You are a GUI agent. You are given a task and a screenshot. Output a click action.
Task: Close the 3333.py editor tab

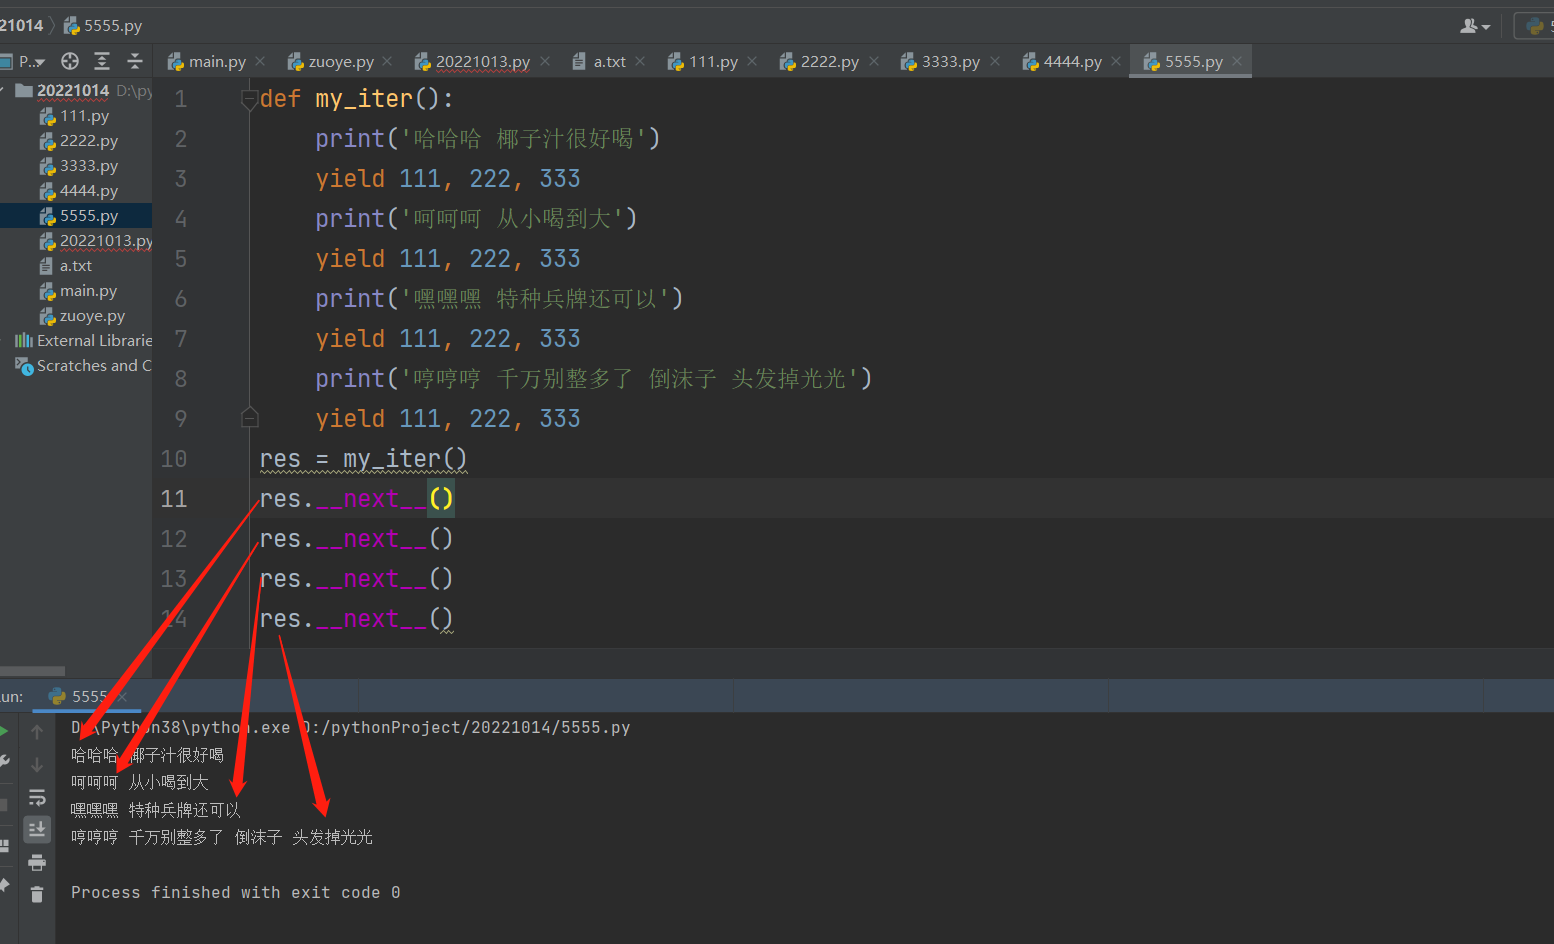tap(995, 61)
